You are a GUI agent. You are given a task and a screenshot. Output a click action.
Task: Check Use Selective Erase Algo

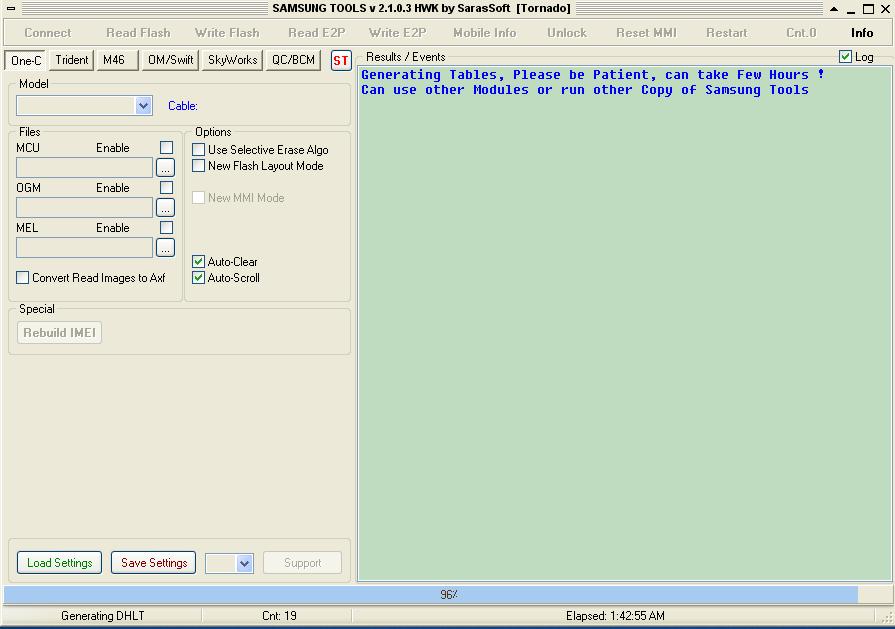click(x=199, y=150)
